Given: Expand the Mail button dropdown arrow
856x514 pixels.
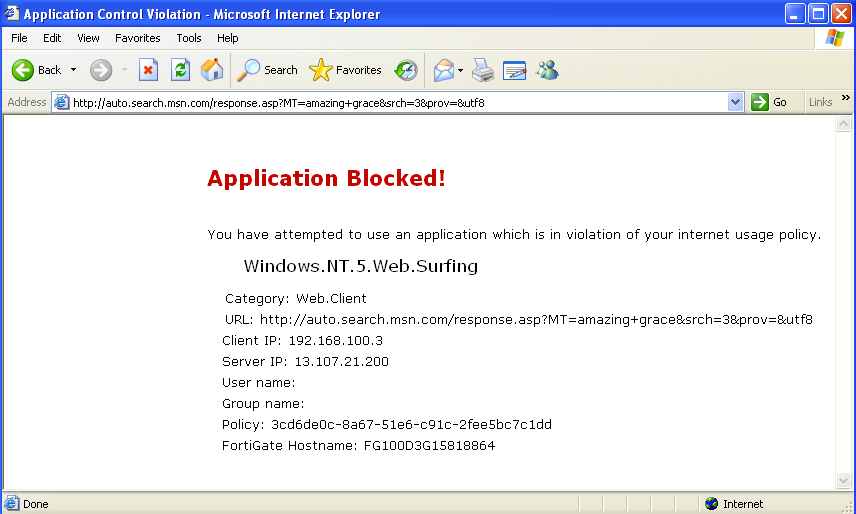Looking at the screenshot, I should [x=460, y=70].
